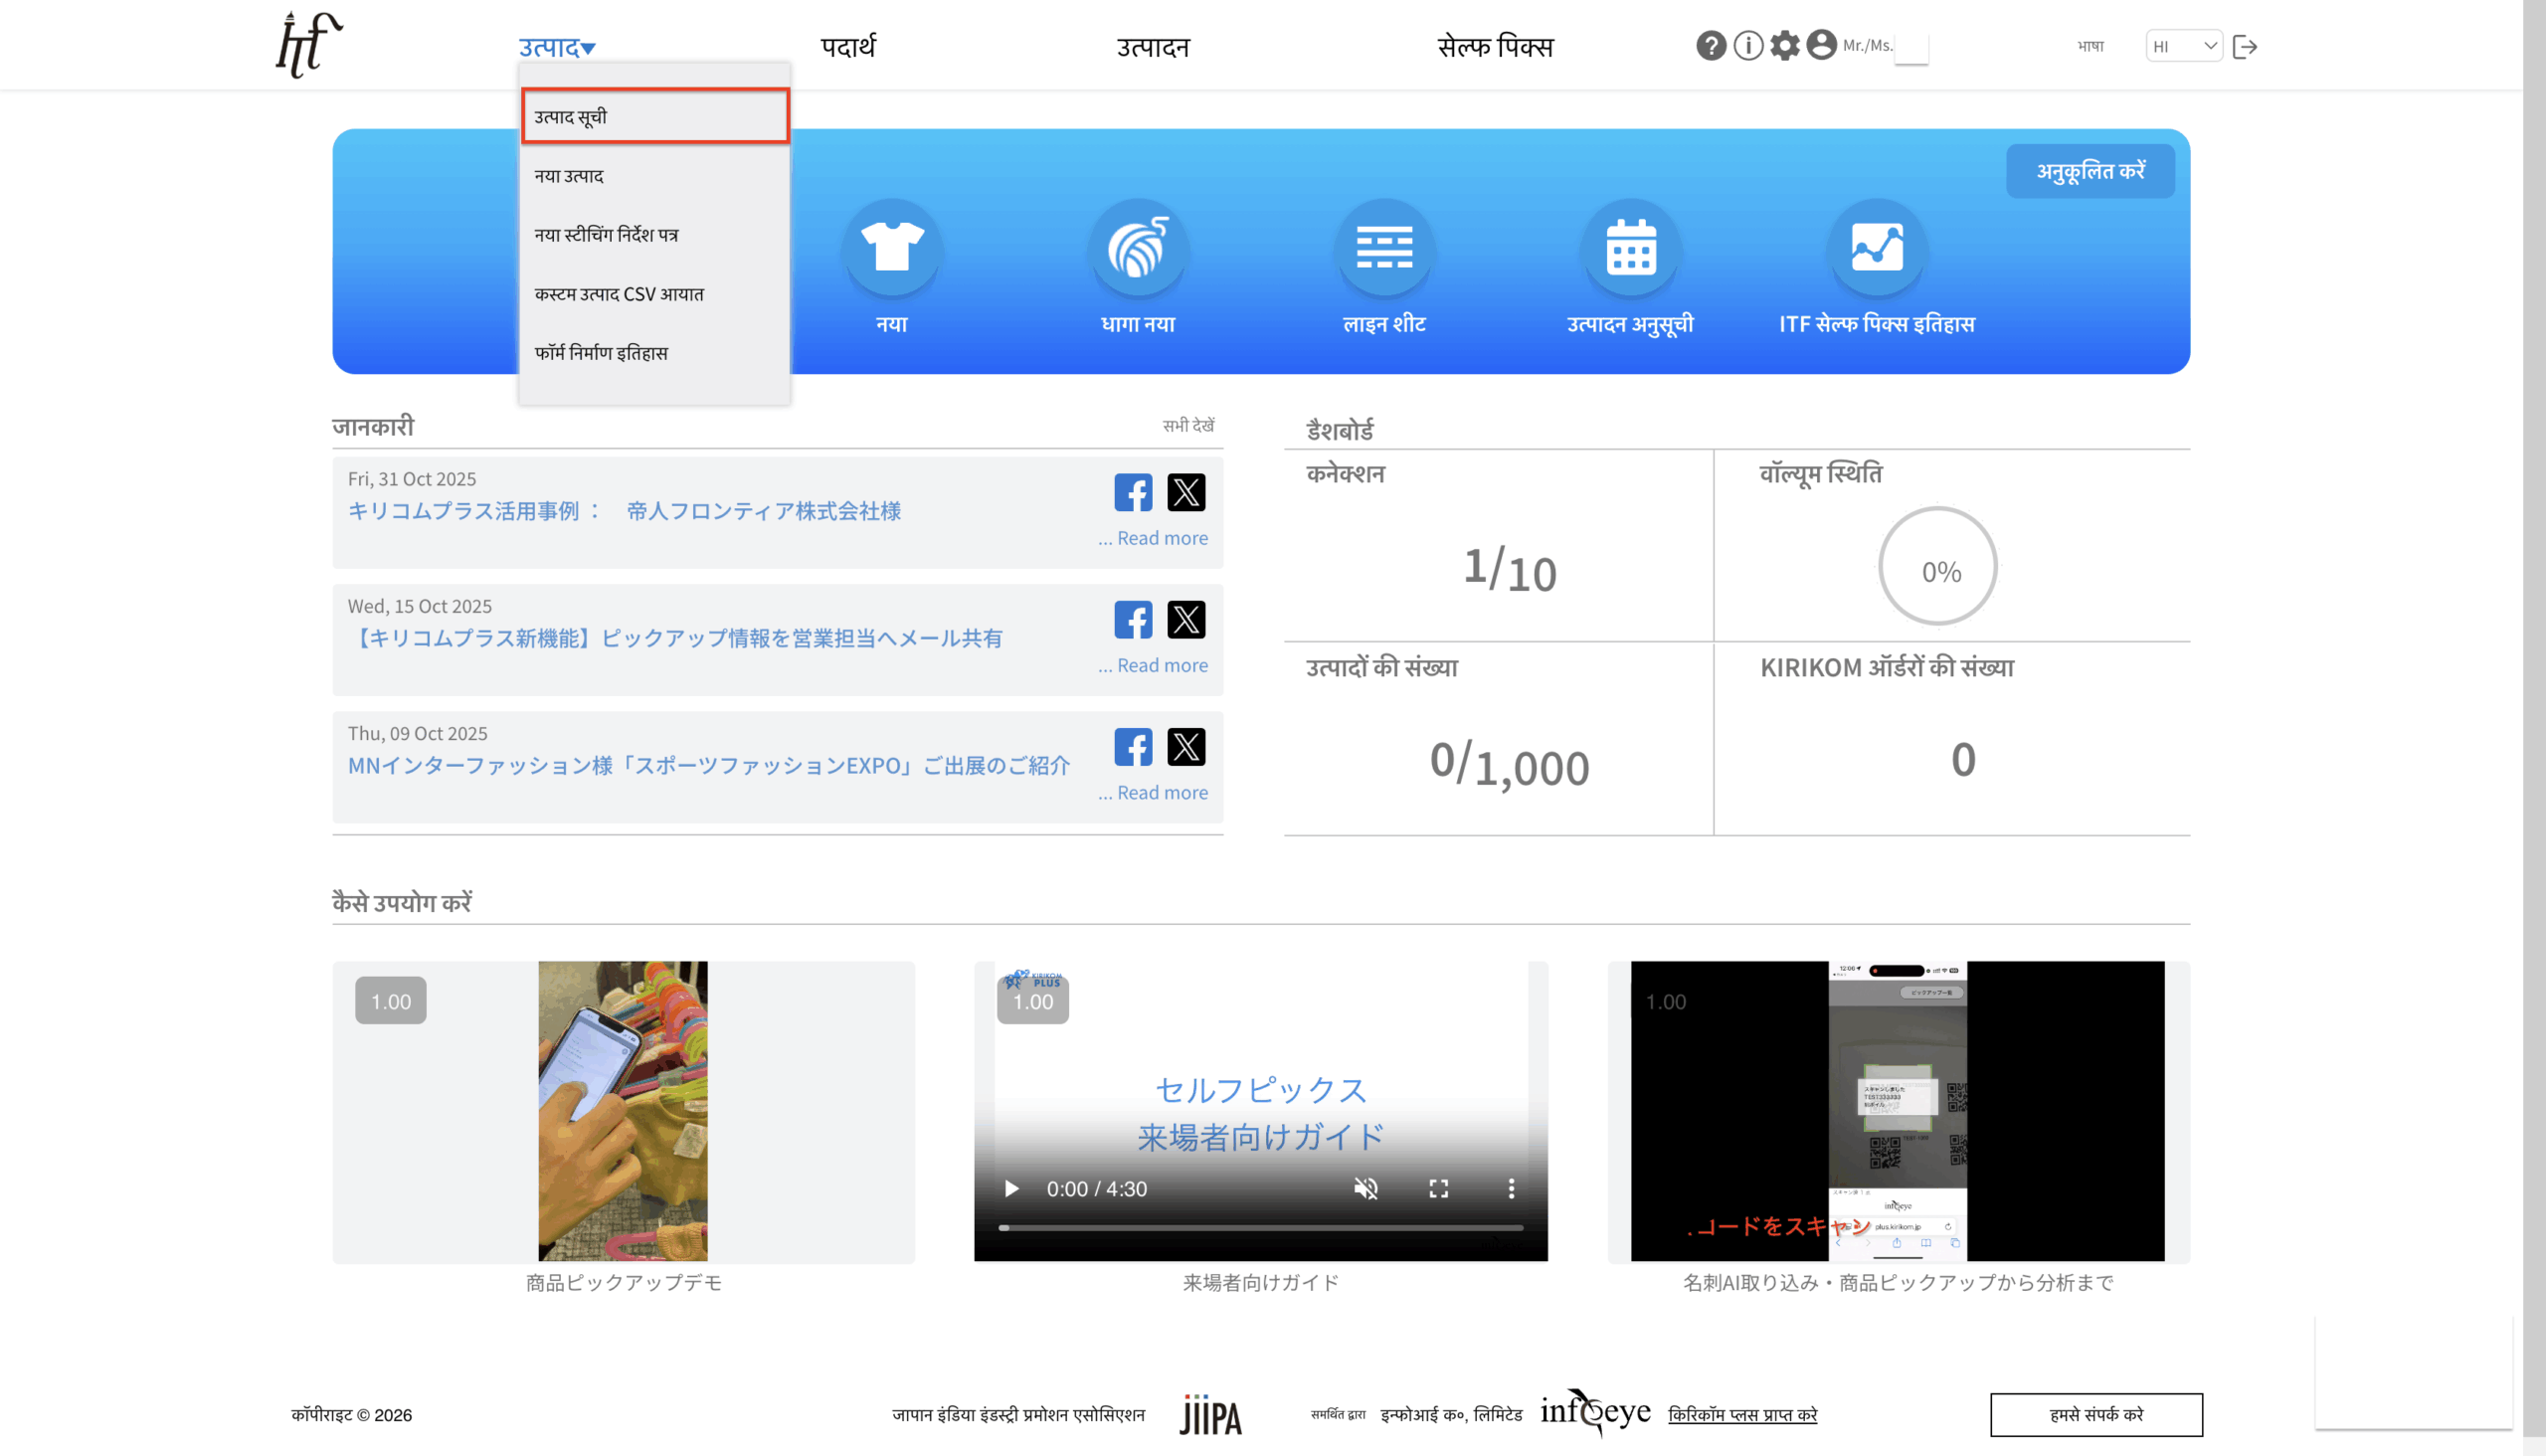The height and width of the screenshot is (1456, 2546).
Task: Click the T-shirt new product icon
Action: click(891, 248)
